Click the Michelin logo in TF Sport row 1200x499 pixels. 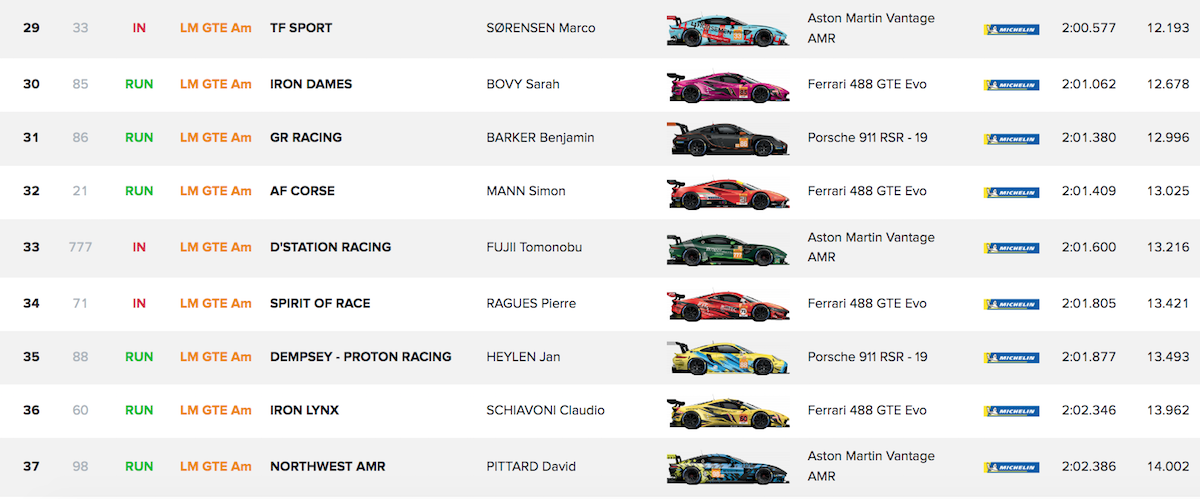click(x=1011, y=29)
